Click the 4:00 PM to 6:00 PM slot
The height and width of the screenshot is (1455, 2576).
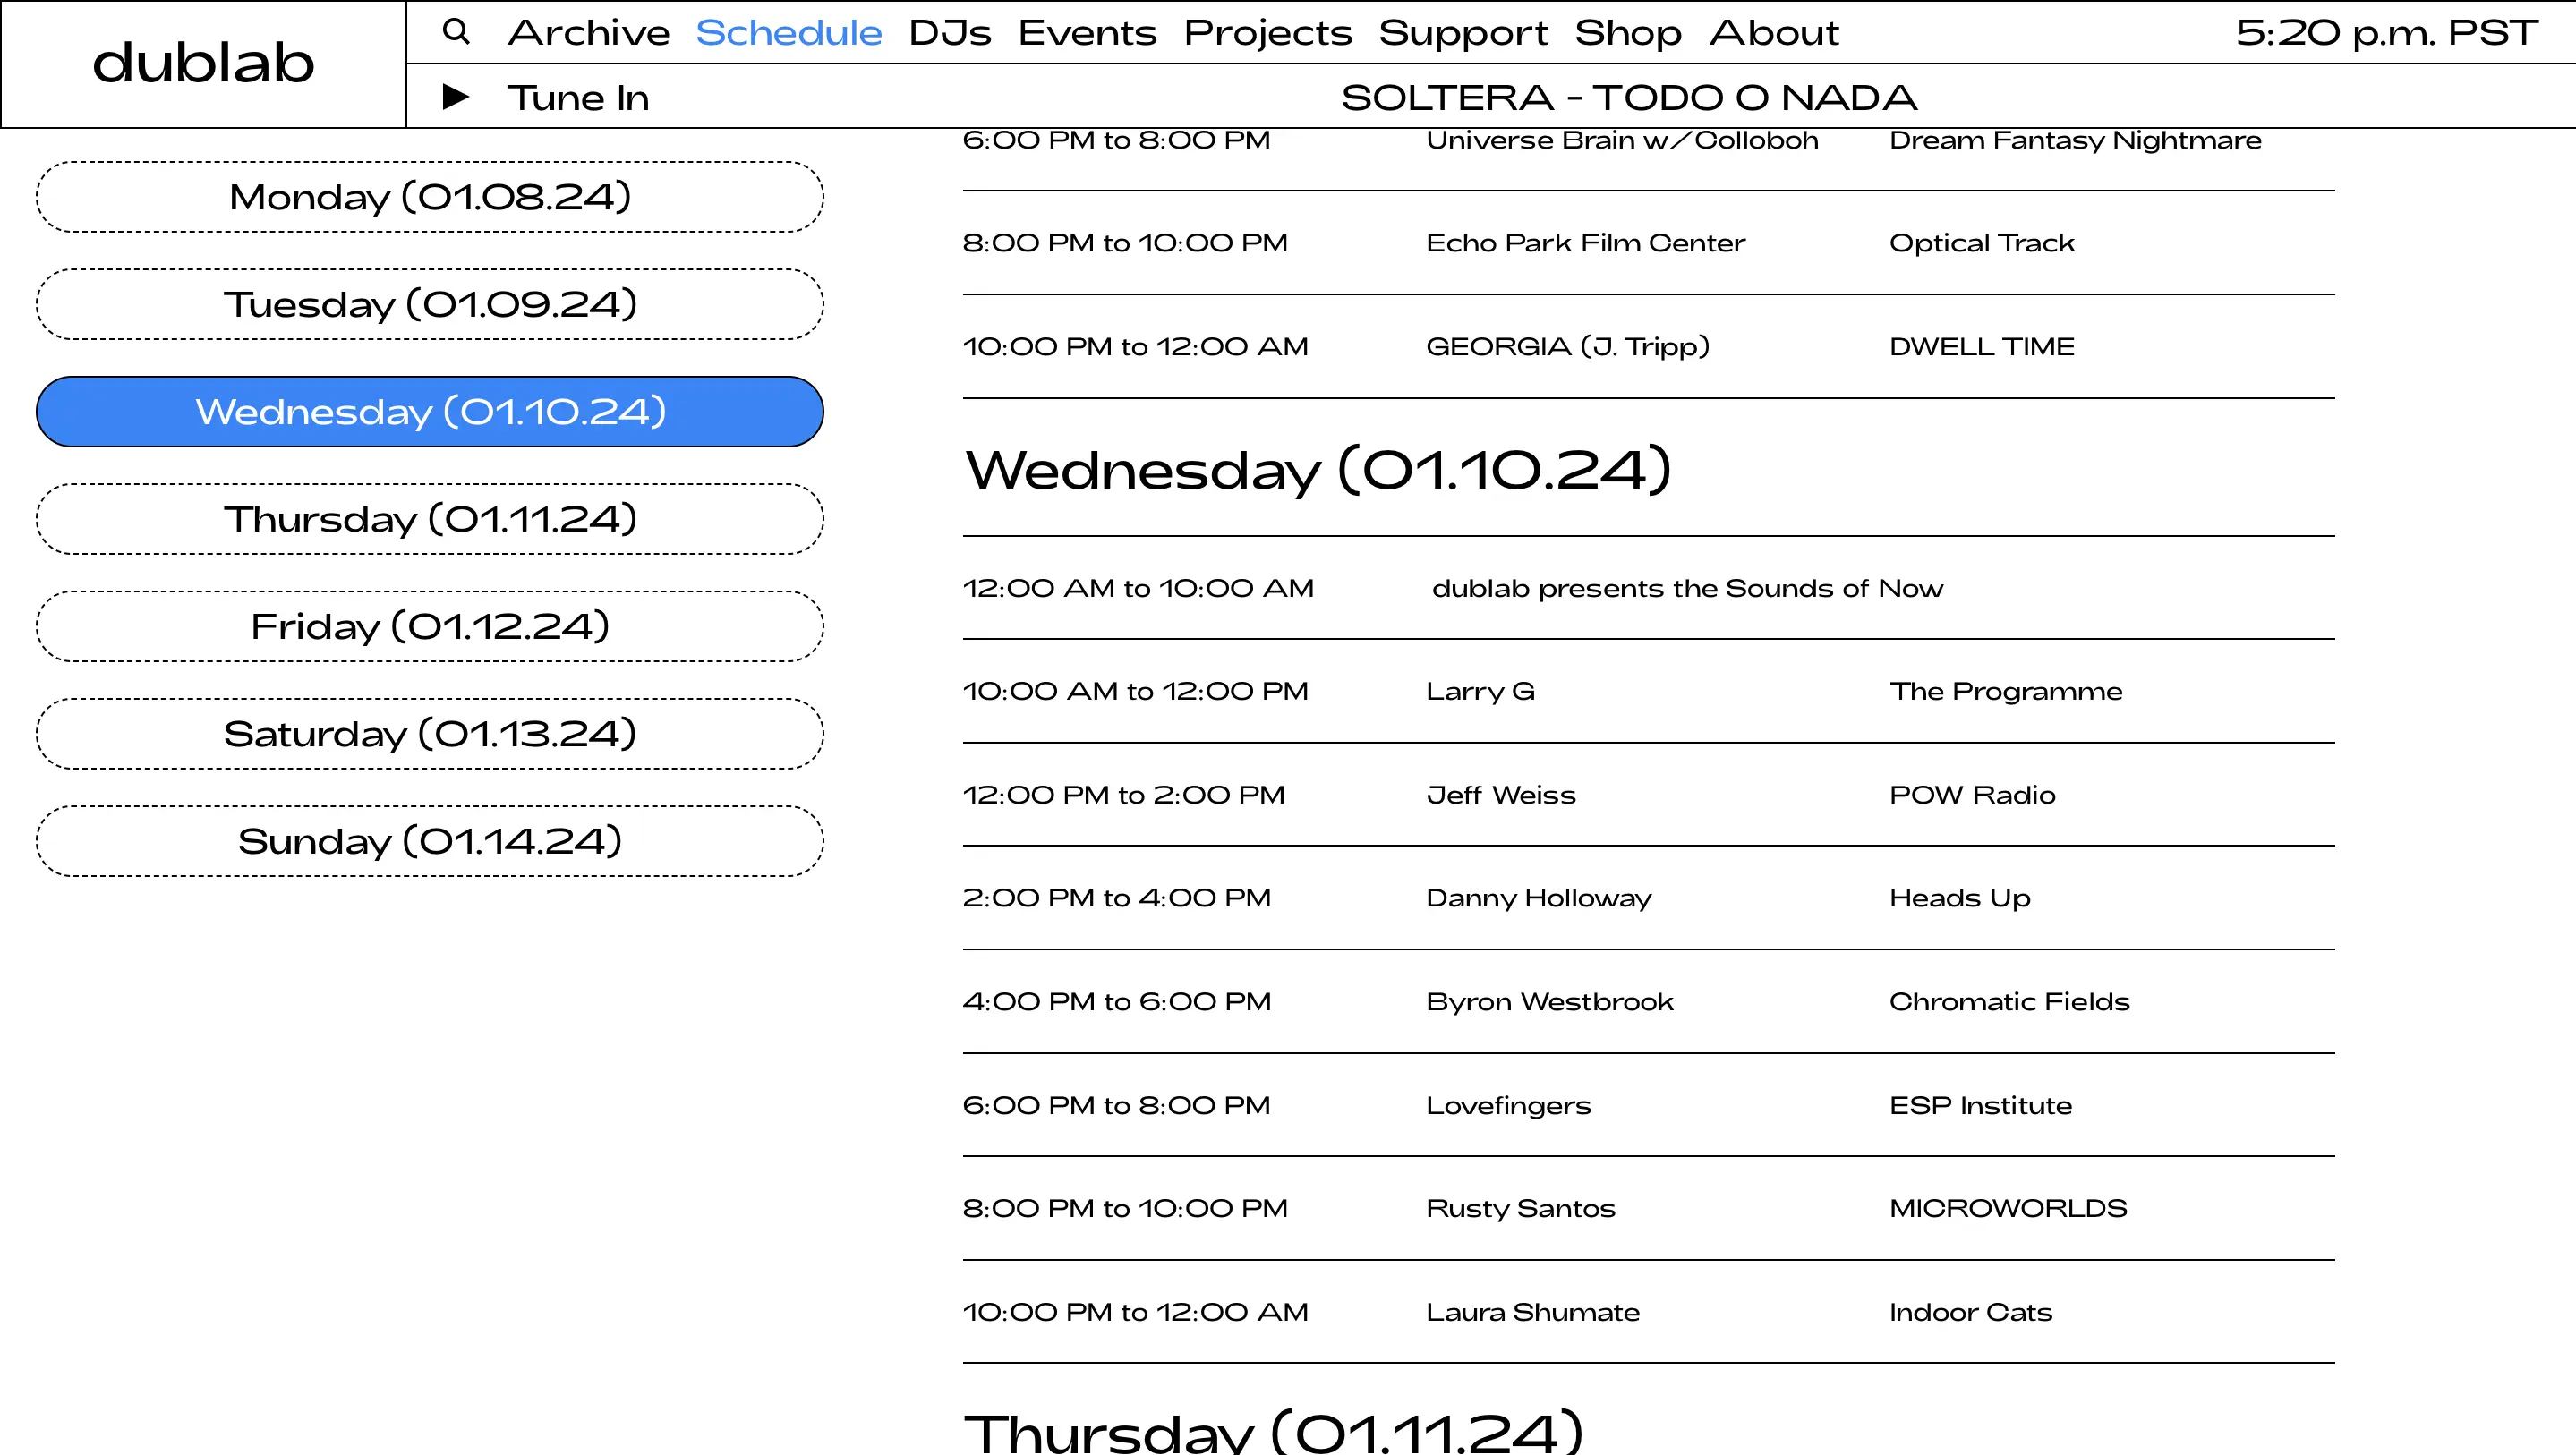tap(1117, 1002)
